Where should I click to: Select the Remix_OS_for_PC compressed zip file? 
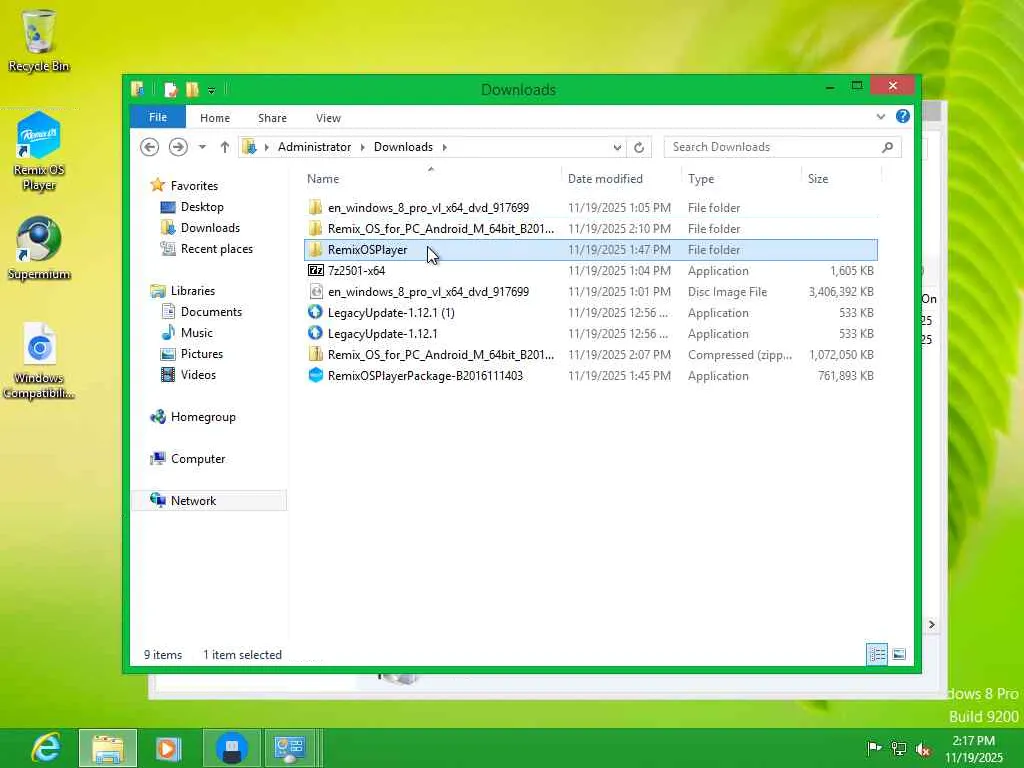[x=591, y=355]
